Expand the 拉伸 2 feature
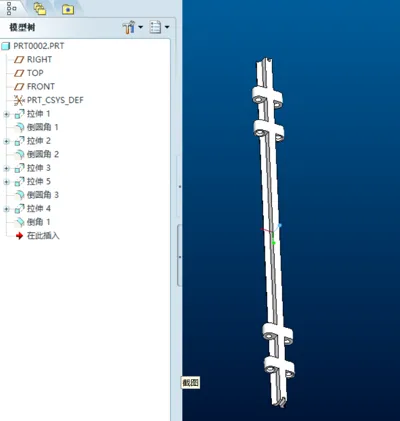The image size is (400, 421). [x=6, y=141]
